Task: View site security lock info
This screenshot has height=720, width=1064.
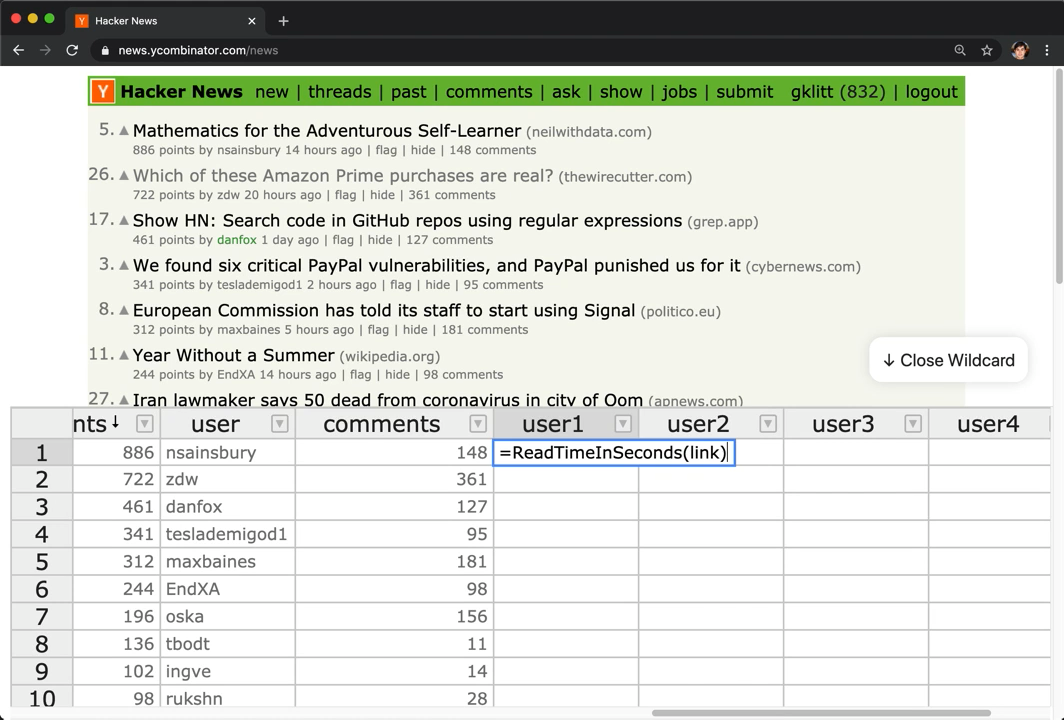Action: [104, 50]
